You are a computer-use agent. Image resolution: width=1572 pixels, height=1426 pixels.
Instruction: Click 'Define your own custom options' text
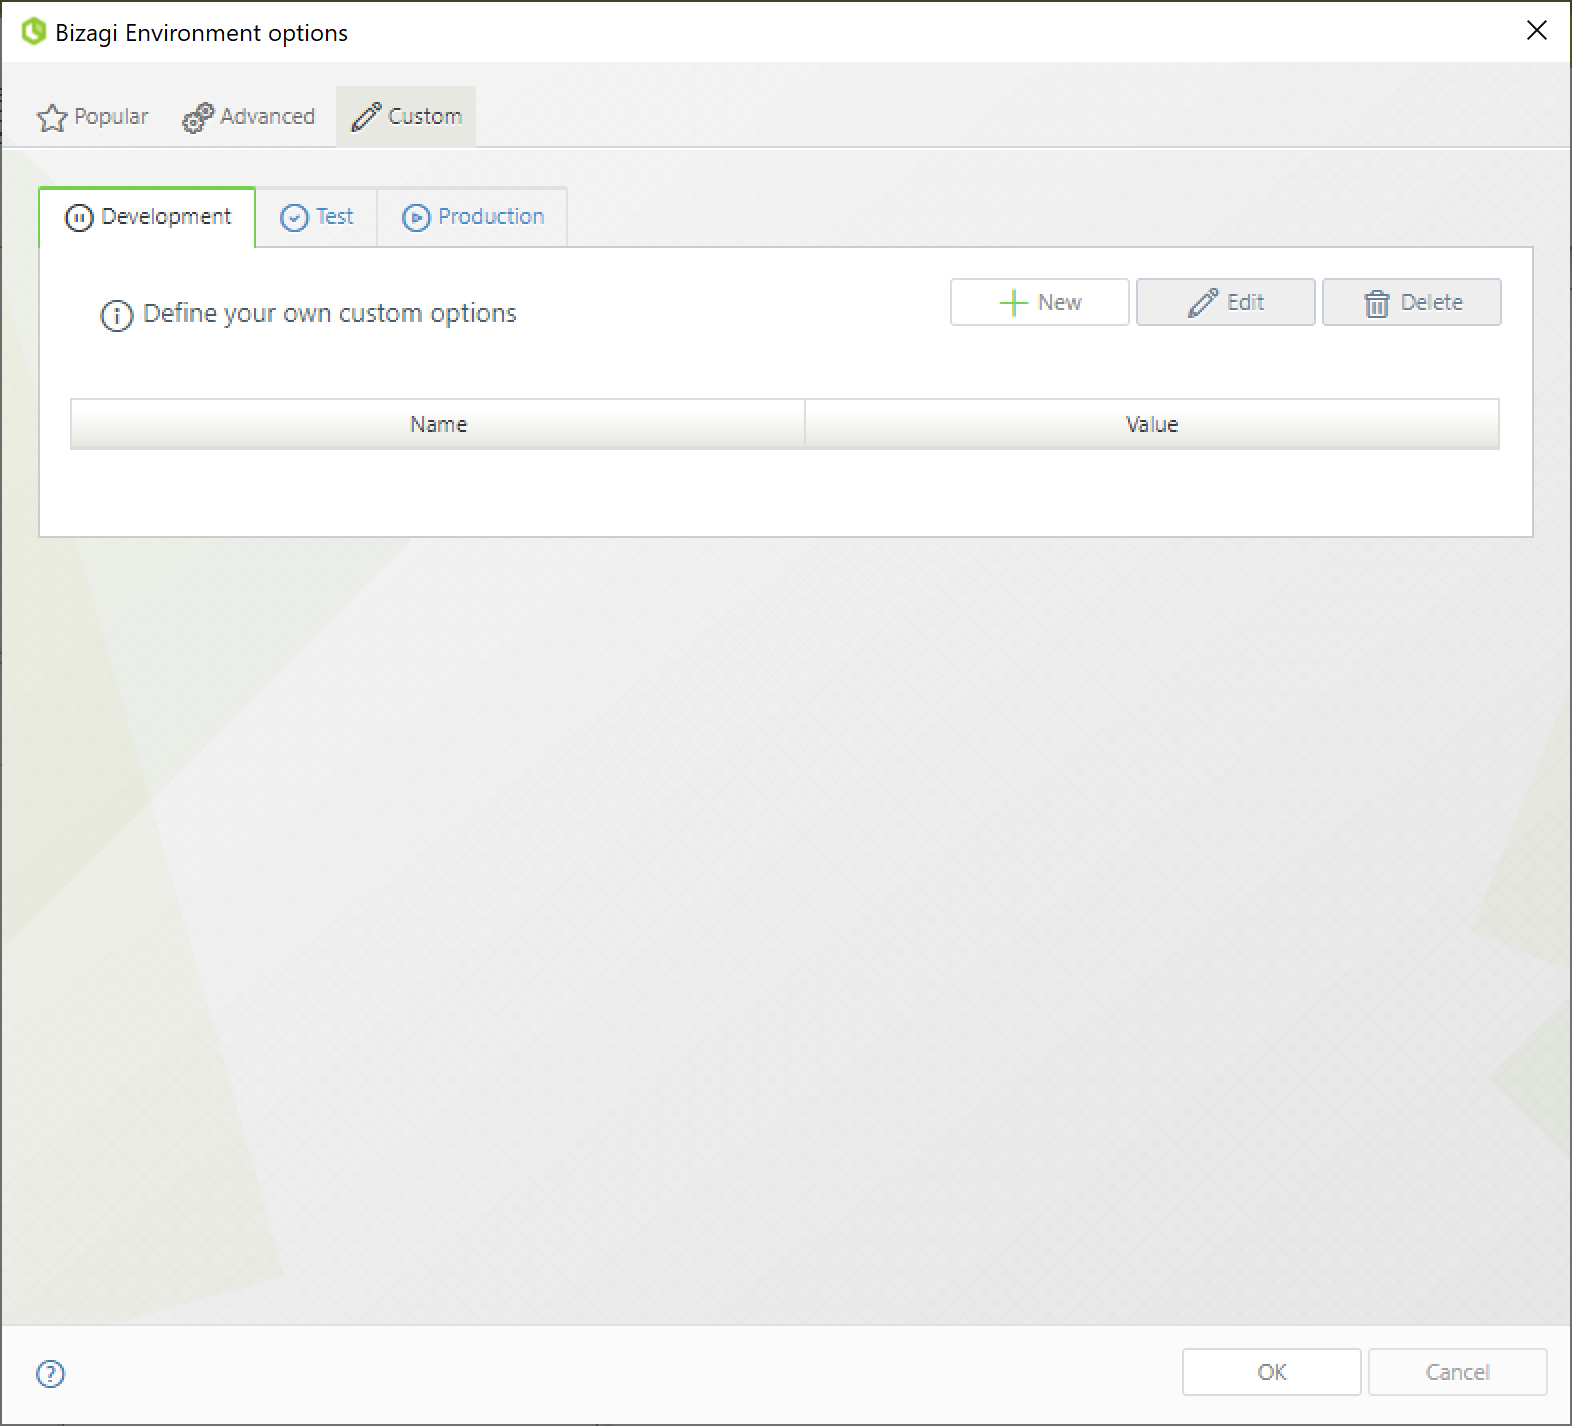(330, 314)
